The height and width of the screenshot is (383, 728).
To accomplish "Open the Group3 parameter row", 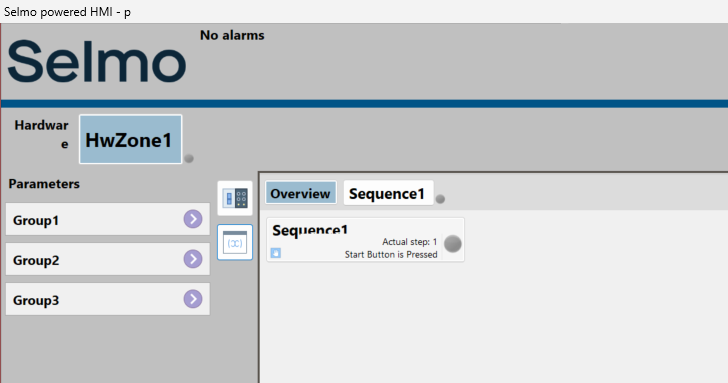I will tap(108, 299).
